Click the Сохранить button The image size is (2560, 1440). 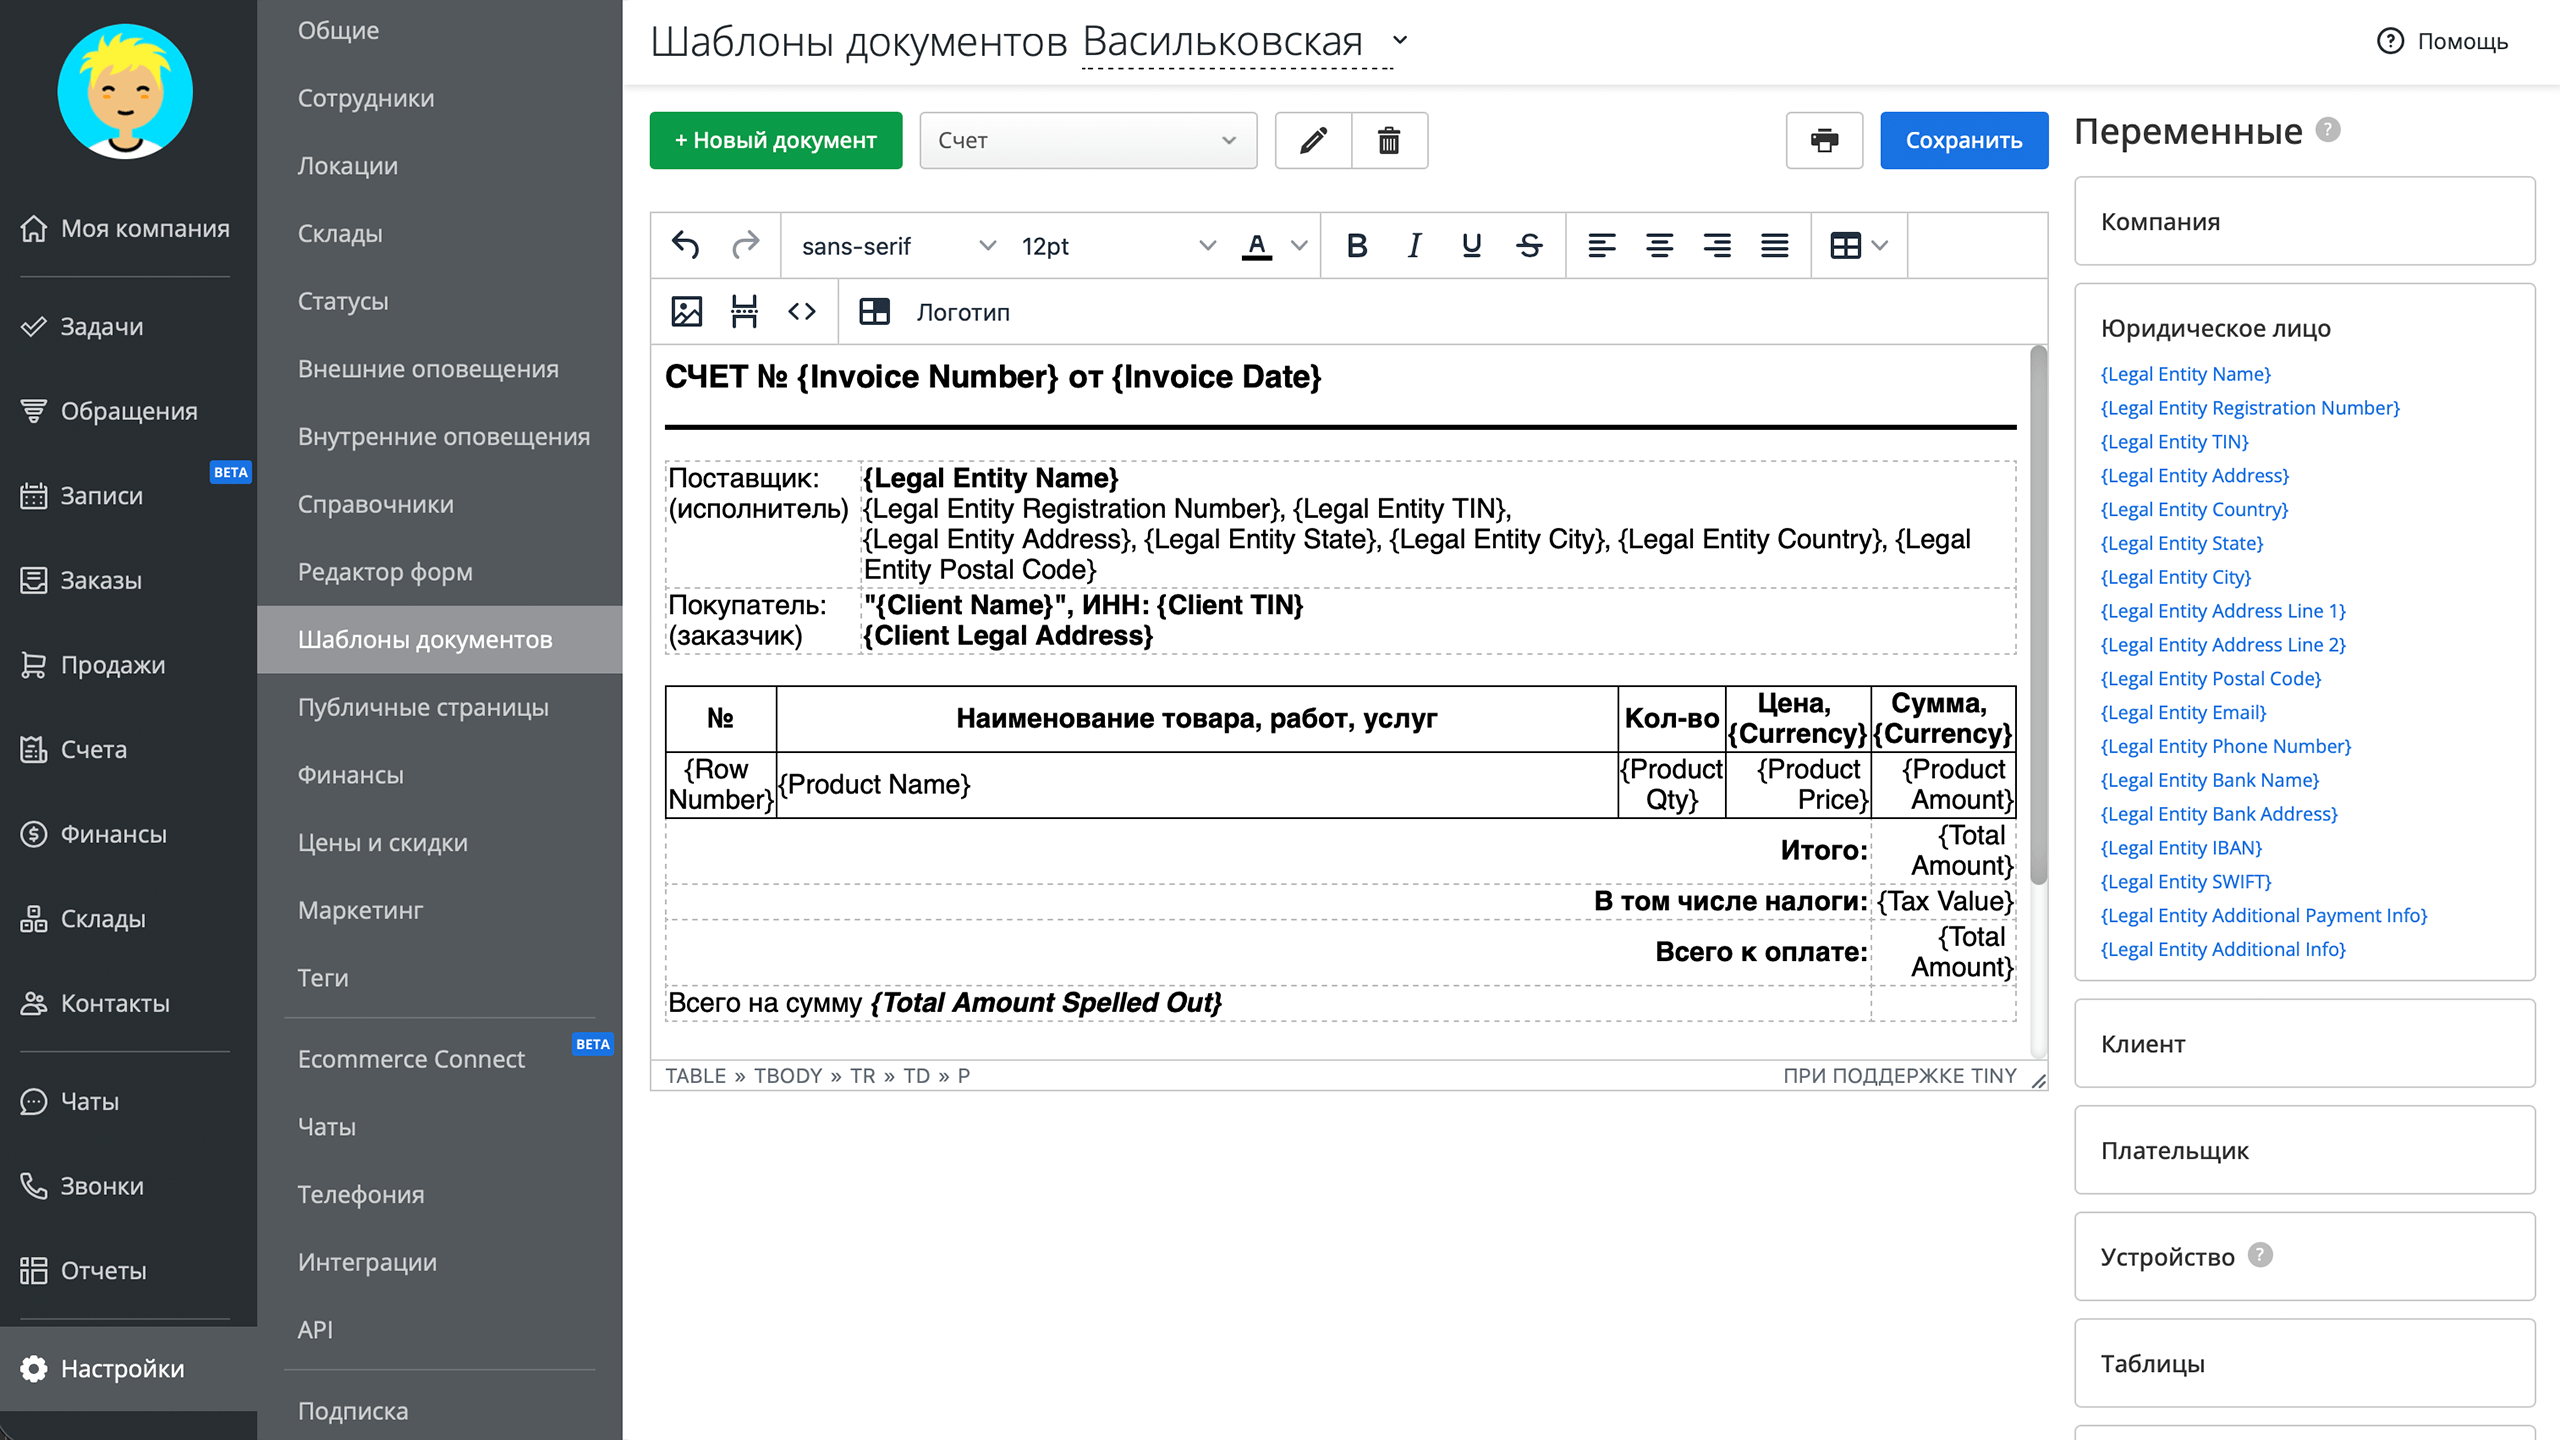1963,140
